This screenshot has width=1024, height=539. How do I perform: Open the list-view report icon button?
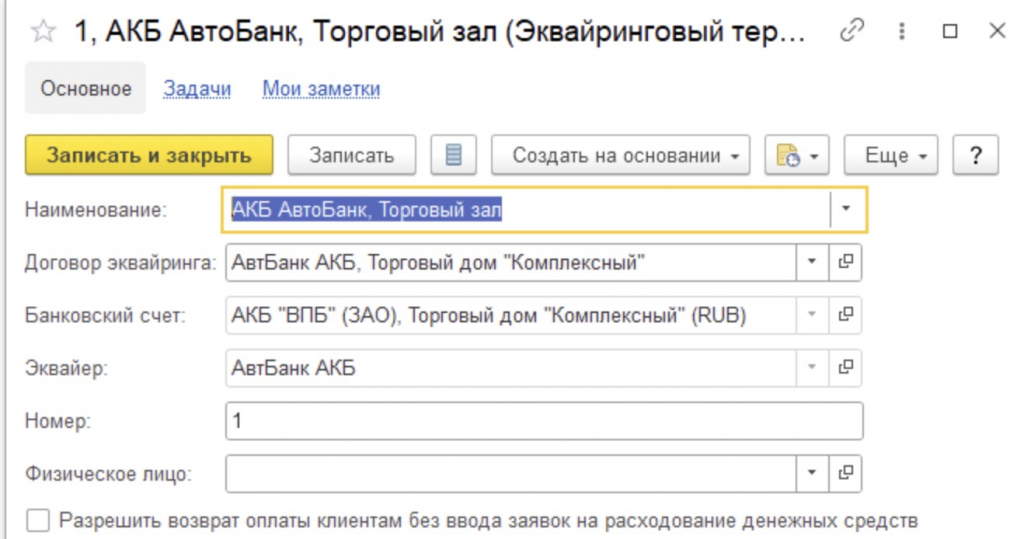[x=453, y=155]
